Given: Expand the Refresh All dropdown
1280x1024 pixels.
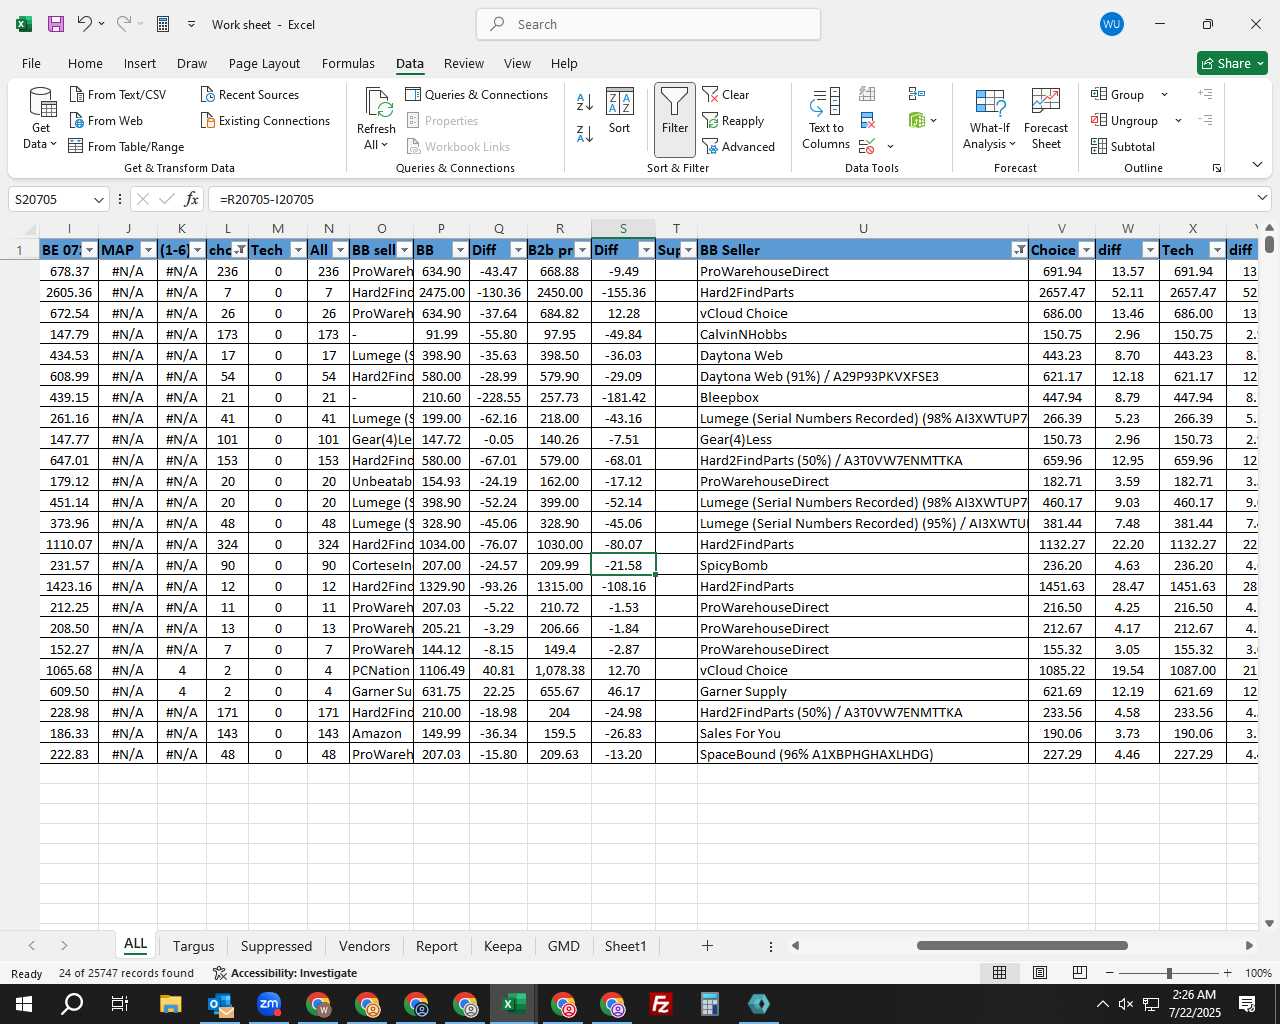Looking at the screenshot, I should click(x=376, y=137).
